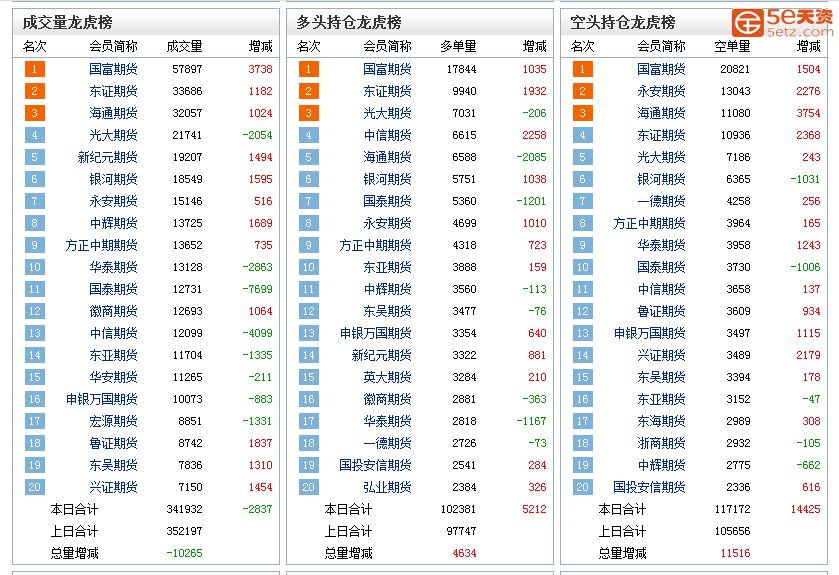Open 海通期货 in the 成交量龙虎榜 table
The width and height of the screenshot is (839, 575).
[113, 113]
